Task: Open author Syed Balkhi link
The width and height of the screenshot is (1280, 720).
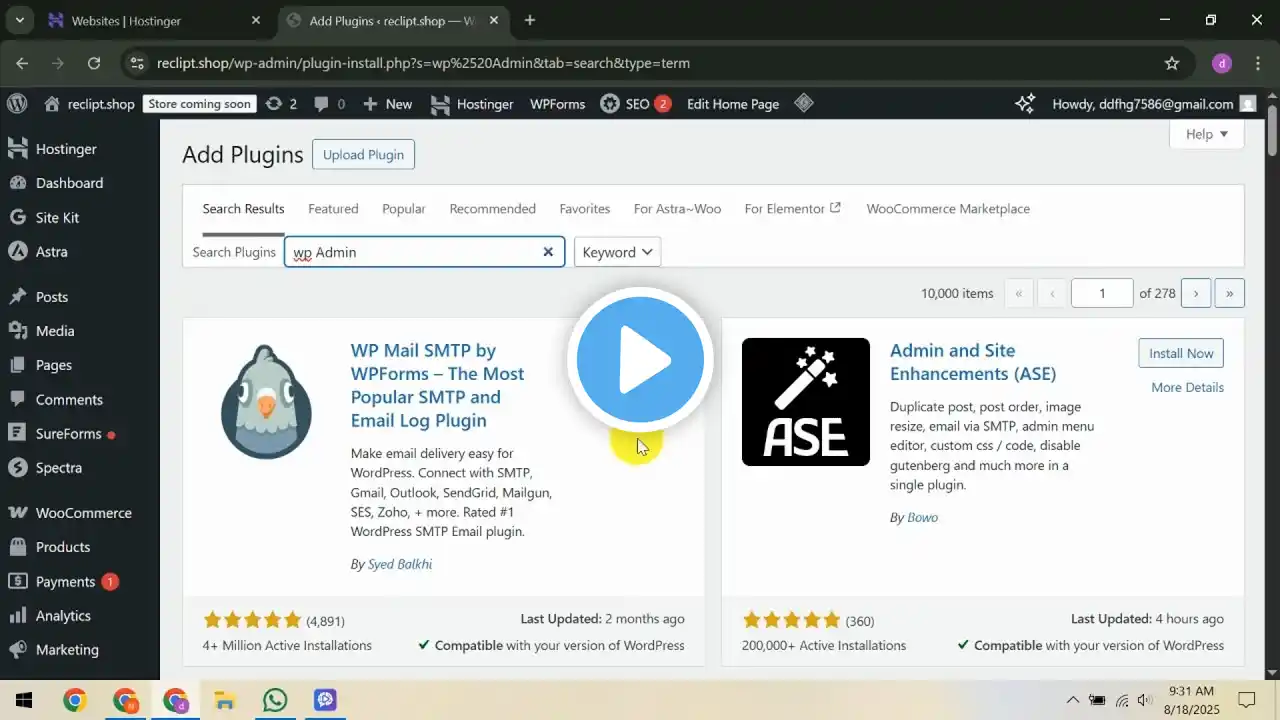Action: [x=400, y=564]
